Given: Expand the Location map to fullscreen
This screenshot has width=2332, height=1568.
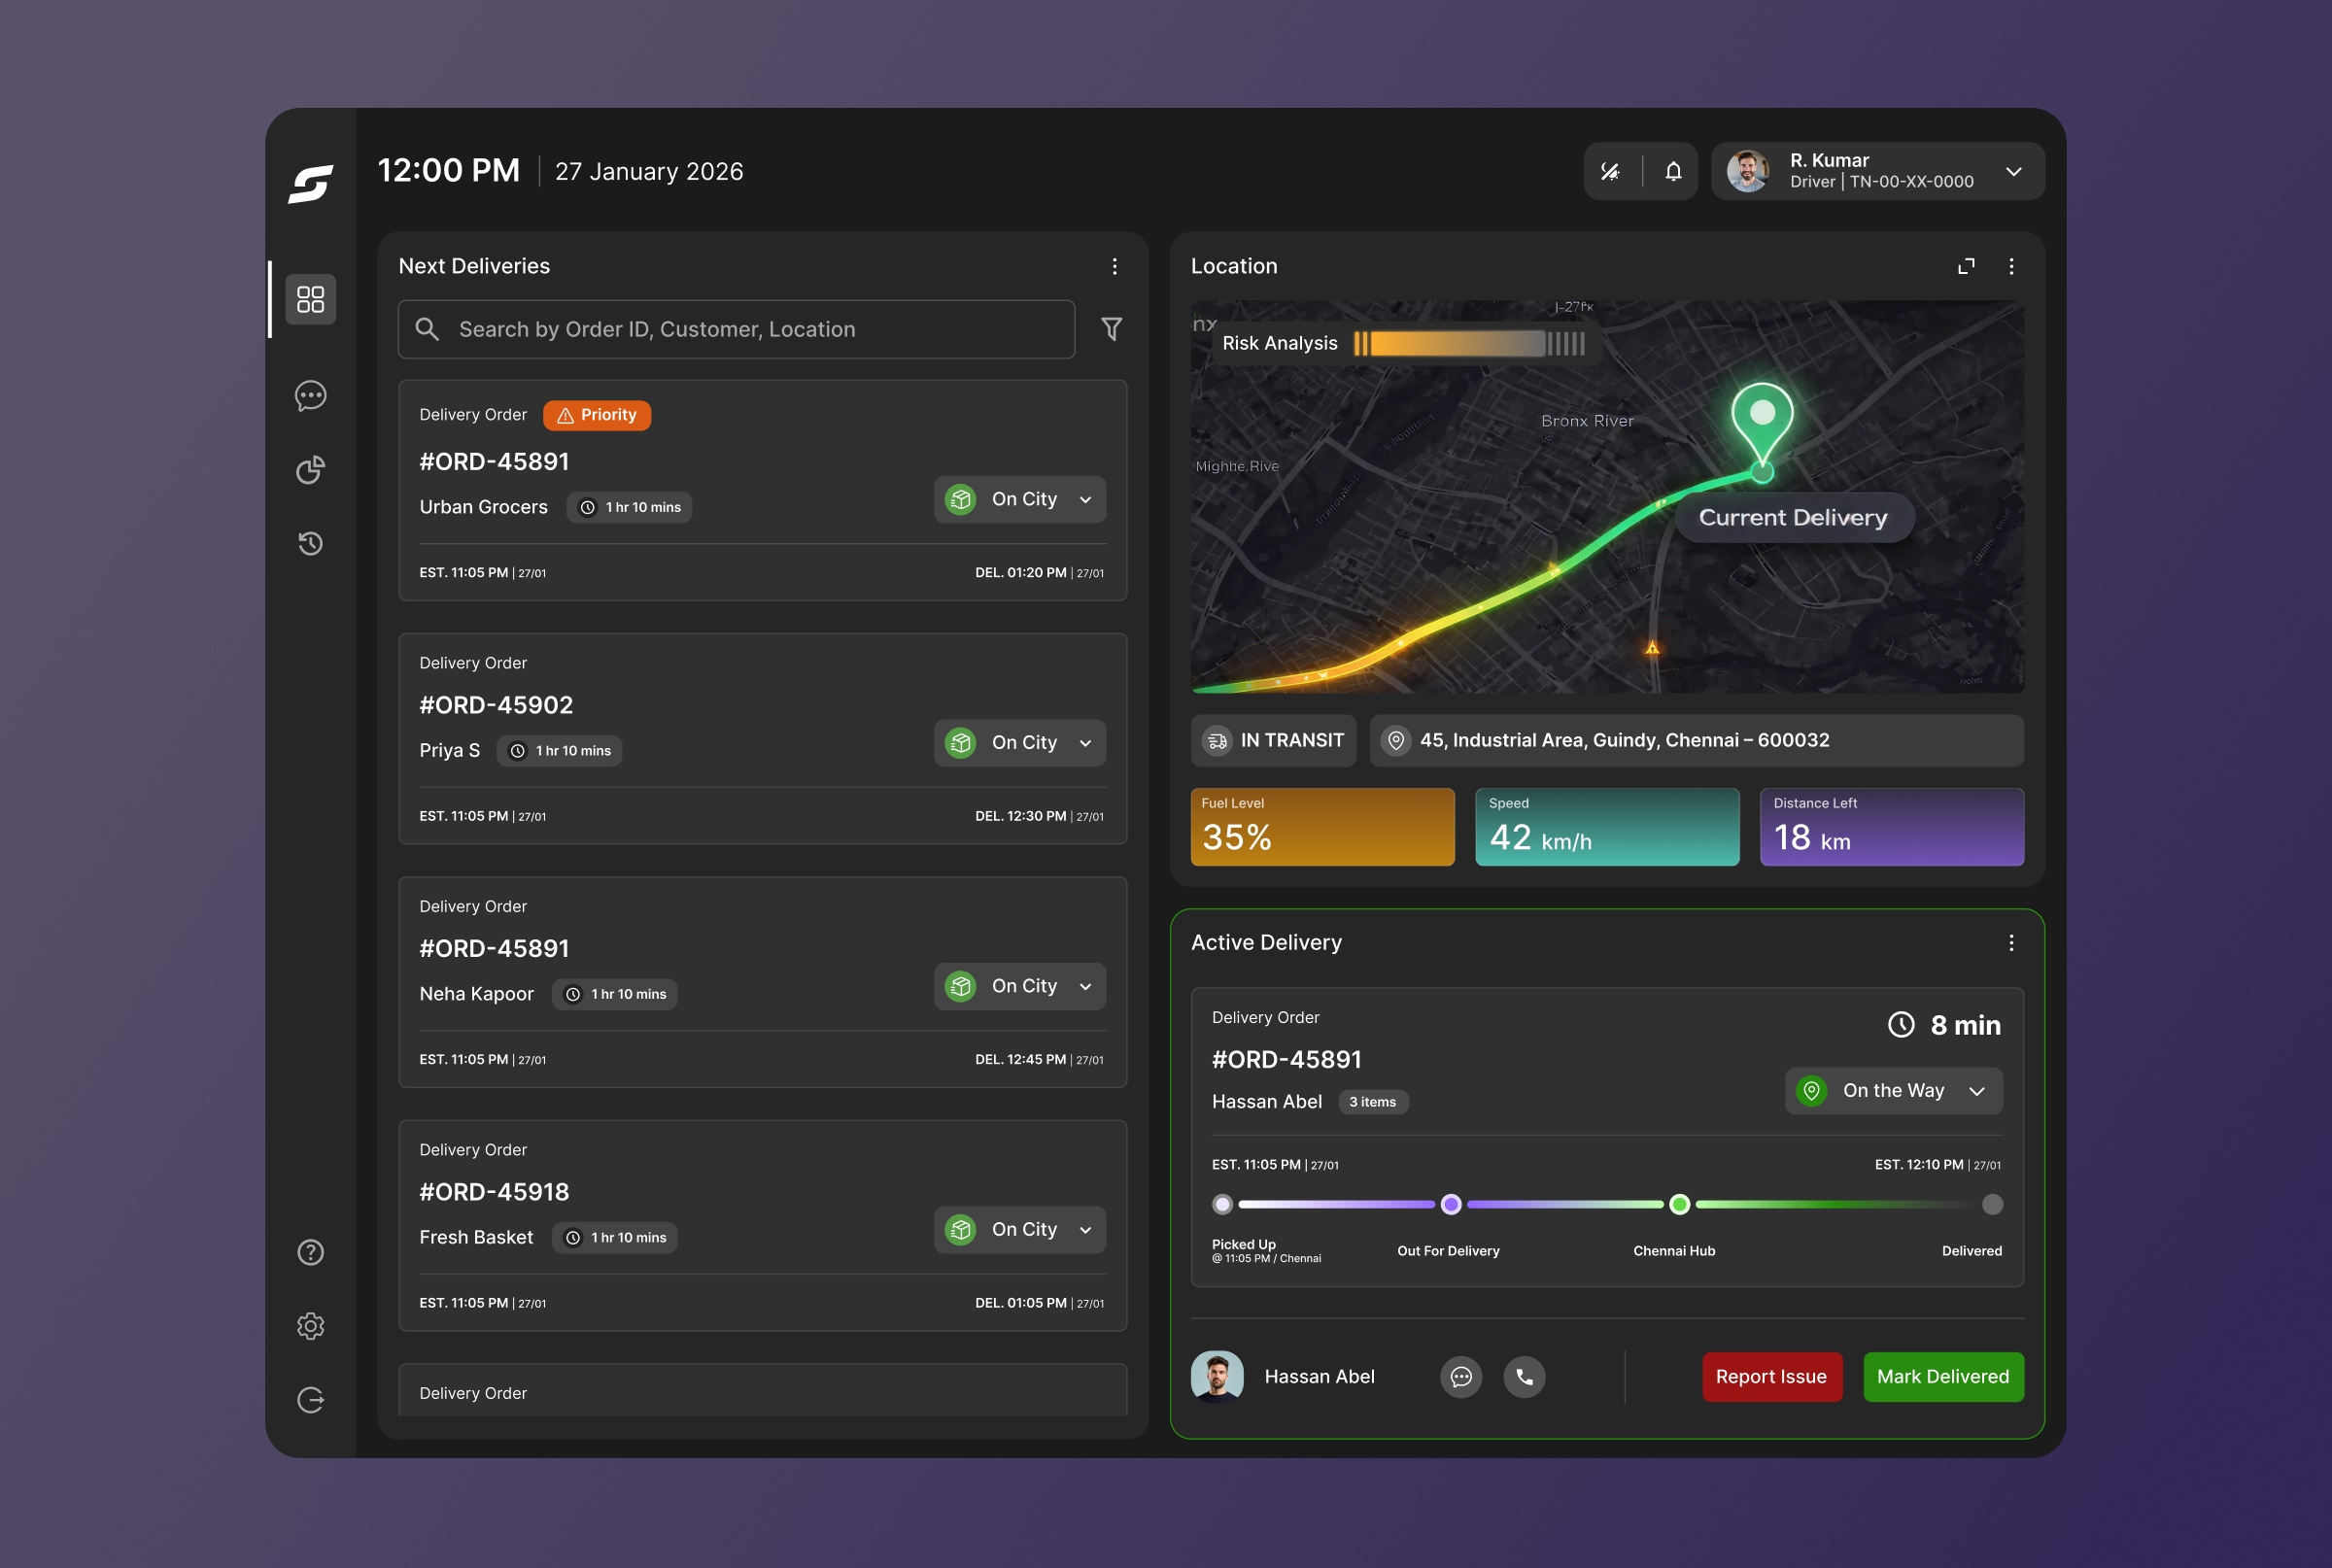Looking at the screenshot, I should pyautogui.click(x=1966, y=266).
